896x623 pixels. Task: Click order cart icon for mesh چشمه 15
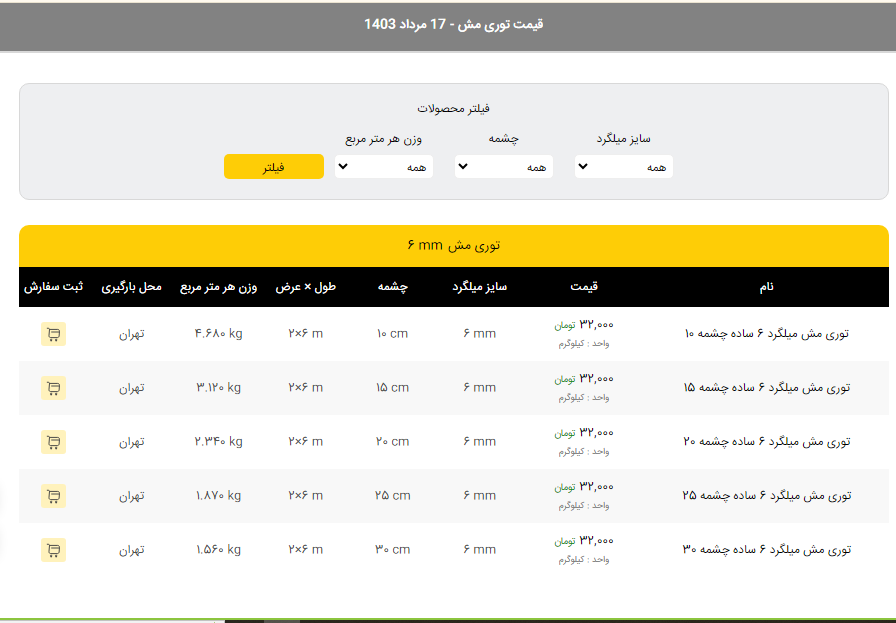tap(53, 388)
